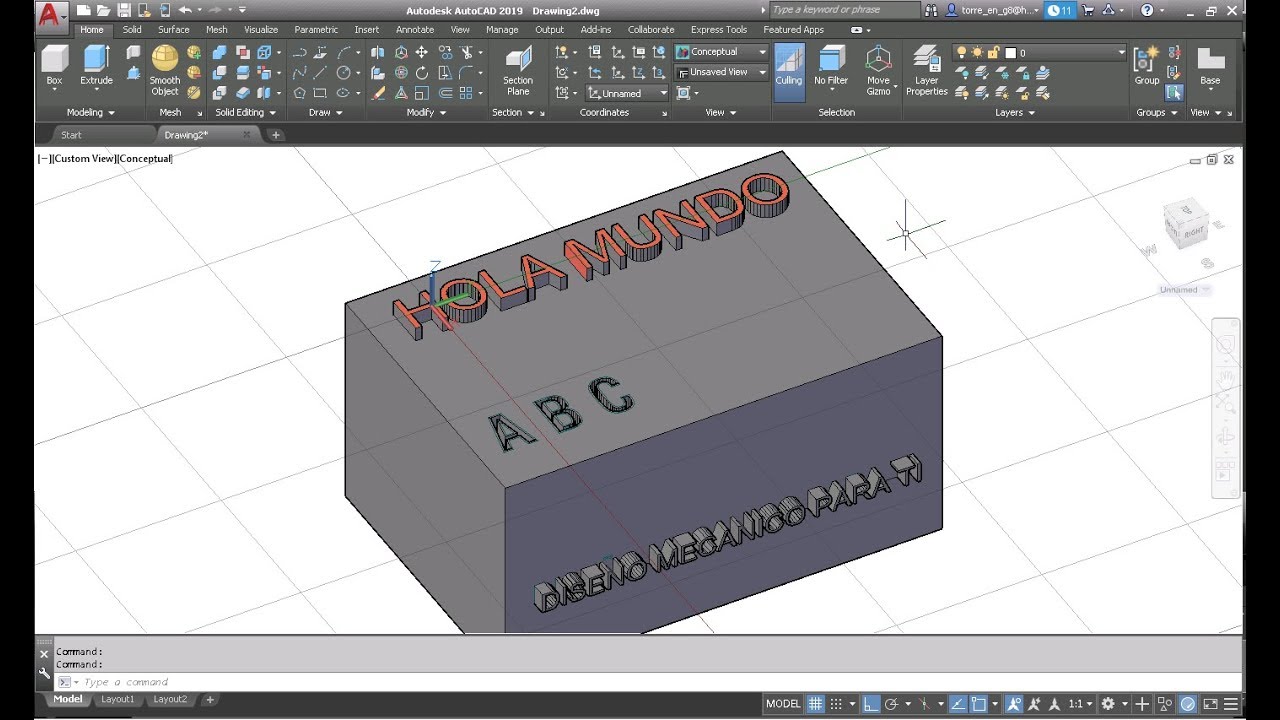
Task: Toggle the drawing grid display in status bar
Action: pos(816,704)
